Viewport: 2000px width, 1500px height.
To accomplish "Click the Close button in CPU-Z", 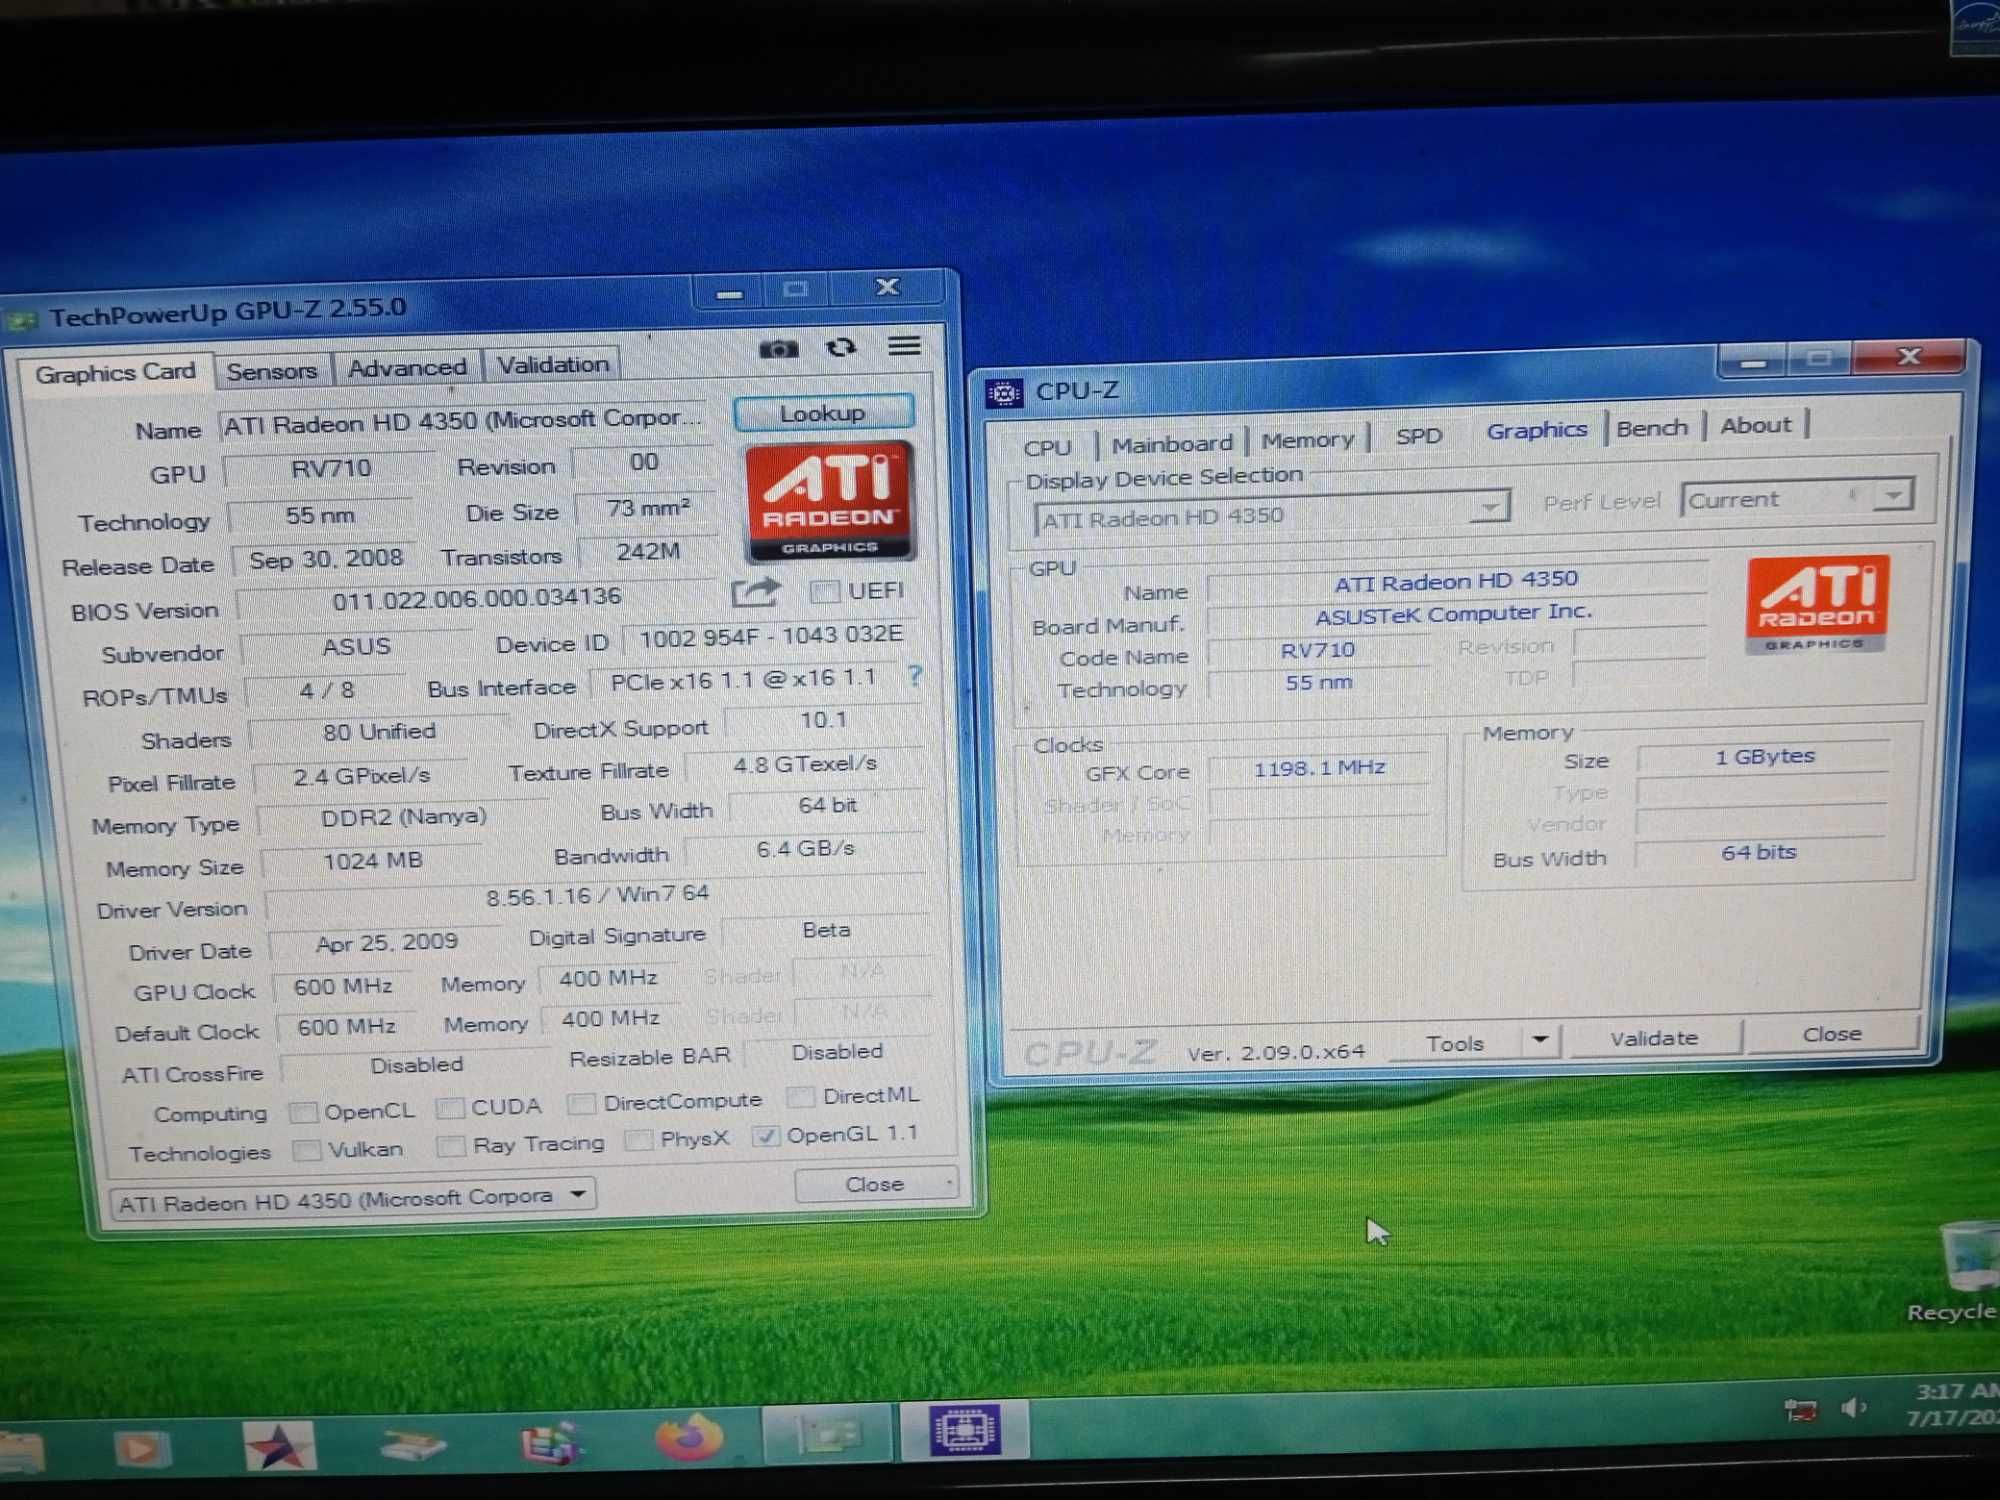I will click(x=1832, y=1034).
